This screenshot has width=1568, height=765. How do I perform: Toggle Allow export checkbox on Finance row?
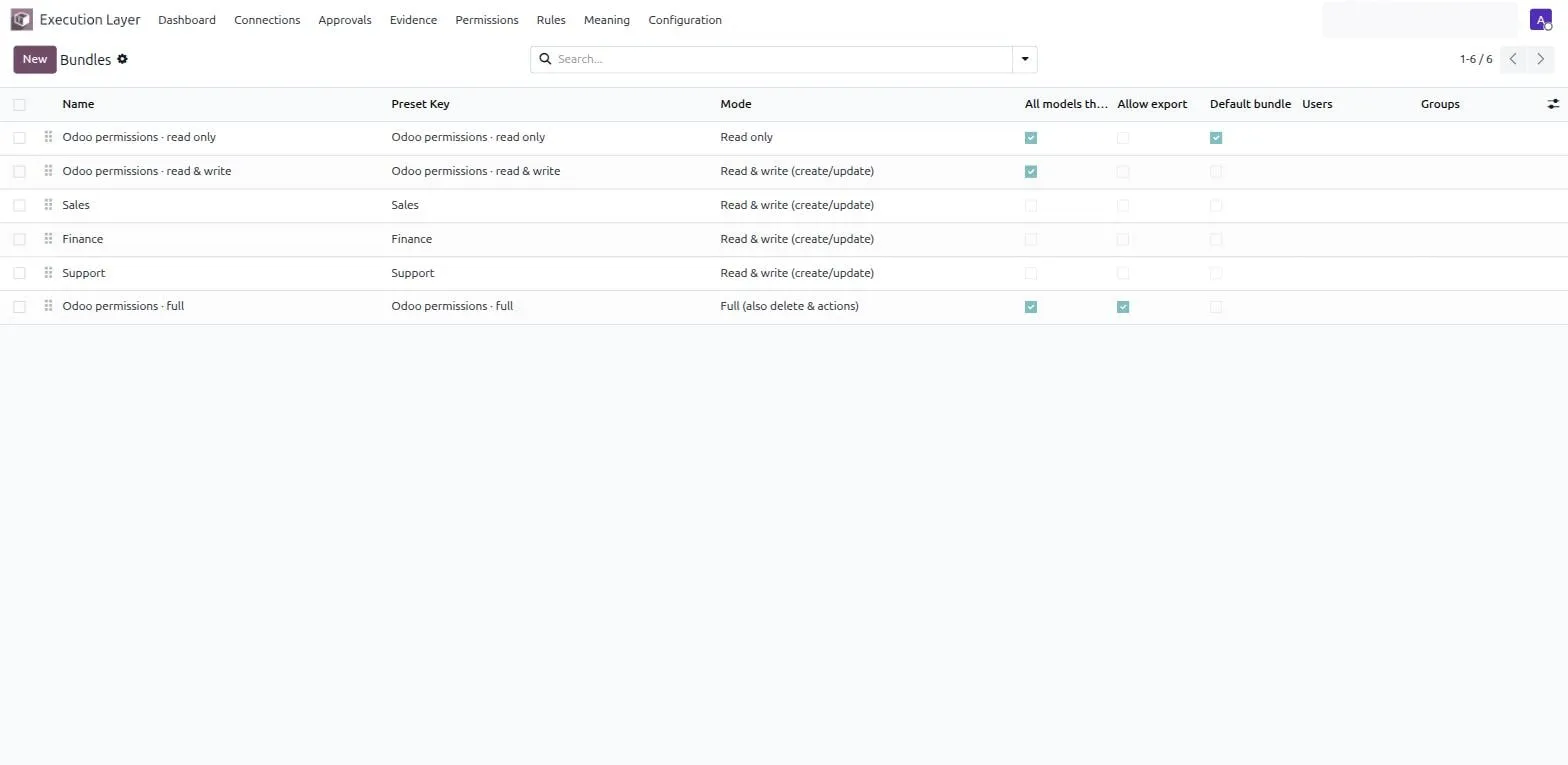tap(1123, 240)
